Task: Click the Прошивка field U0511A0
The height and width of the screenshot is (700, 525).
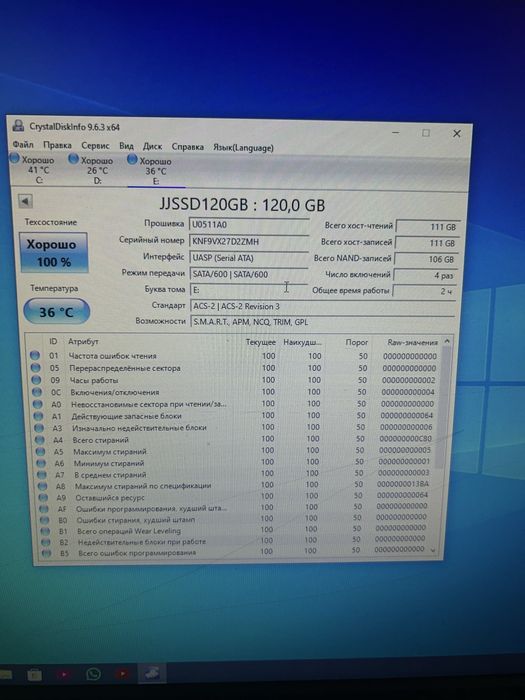Action: [249, 225]
